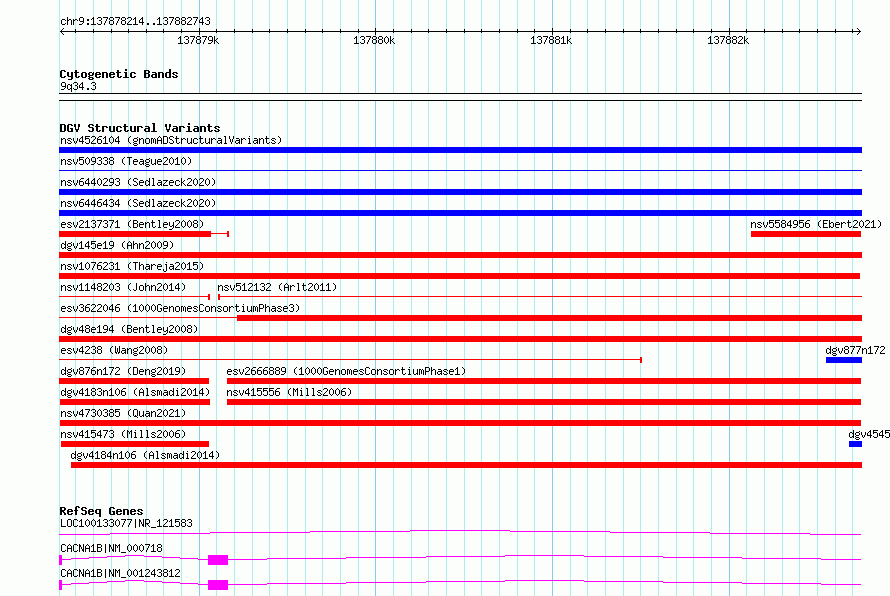890x596 pixels.
Task: Open variant nsv512132 (Arlt2011) label
Action: 277,287
